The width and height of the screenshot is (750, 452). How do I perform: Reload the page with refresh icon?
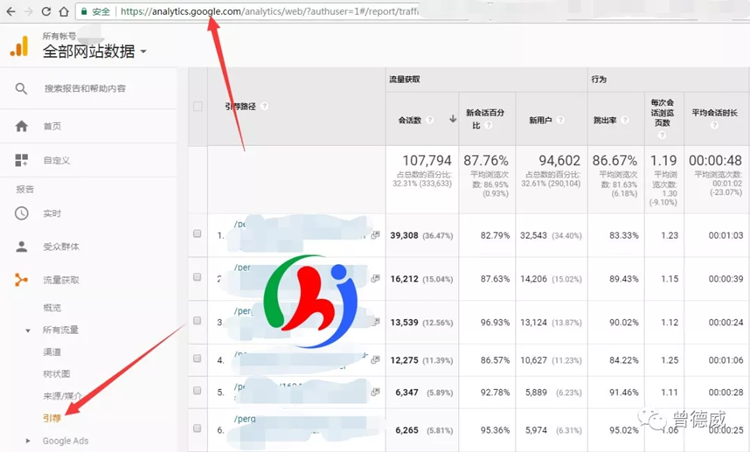(46, 11)
